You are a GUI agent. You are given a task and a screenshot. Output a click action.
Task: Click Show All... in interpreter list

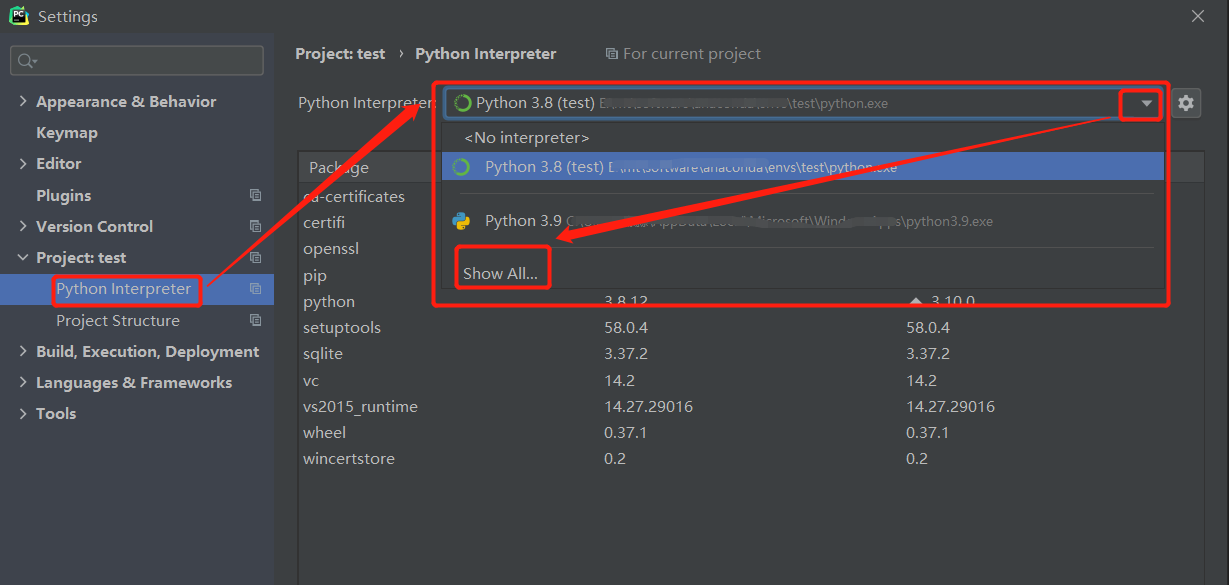point(500,273)
